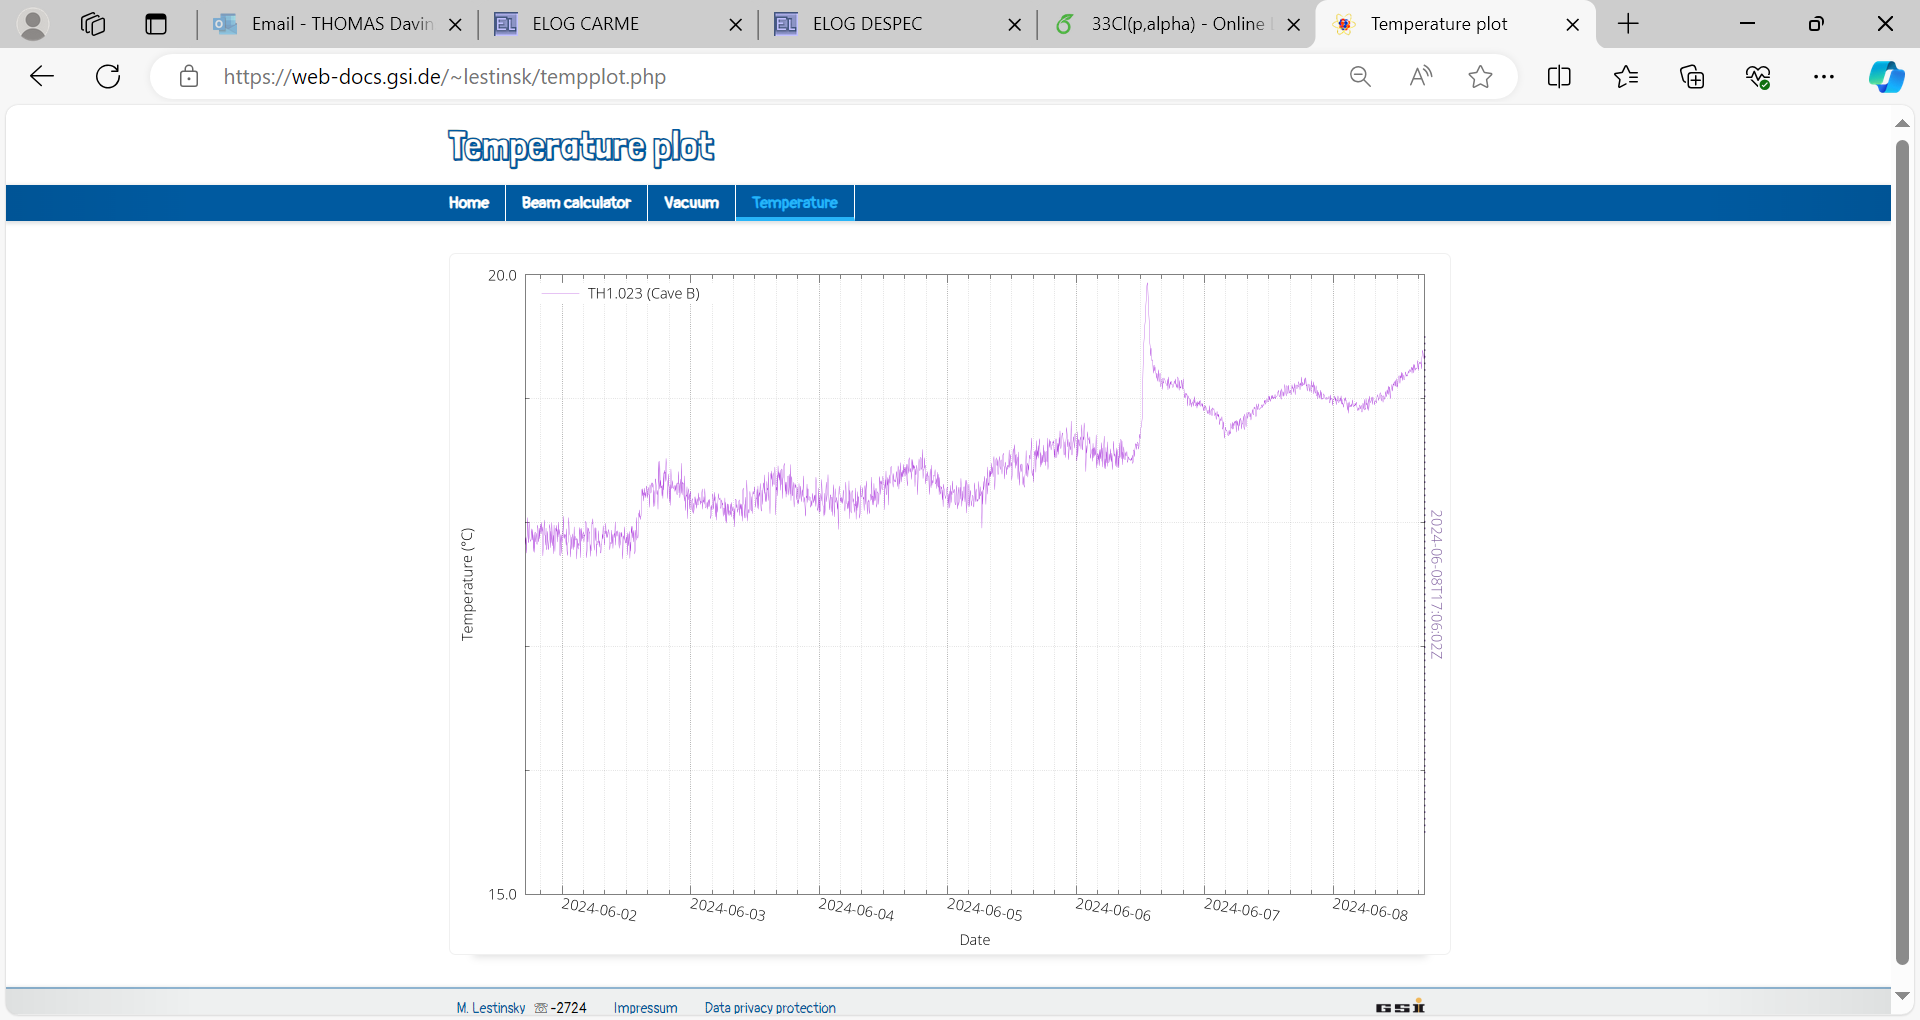Open Data privacy protection link
1920x1020 pixels.
click(x=770, y=1008)
